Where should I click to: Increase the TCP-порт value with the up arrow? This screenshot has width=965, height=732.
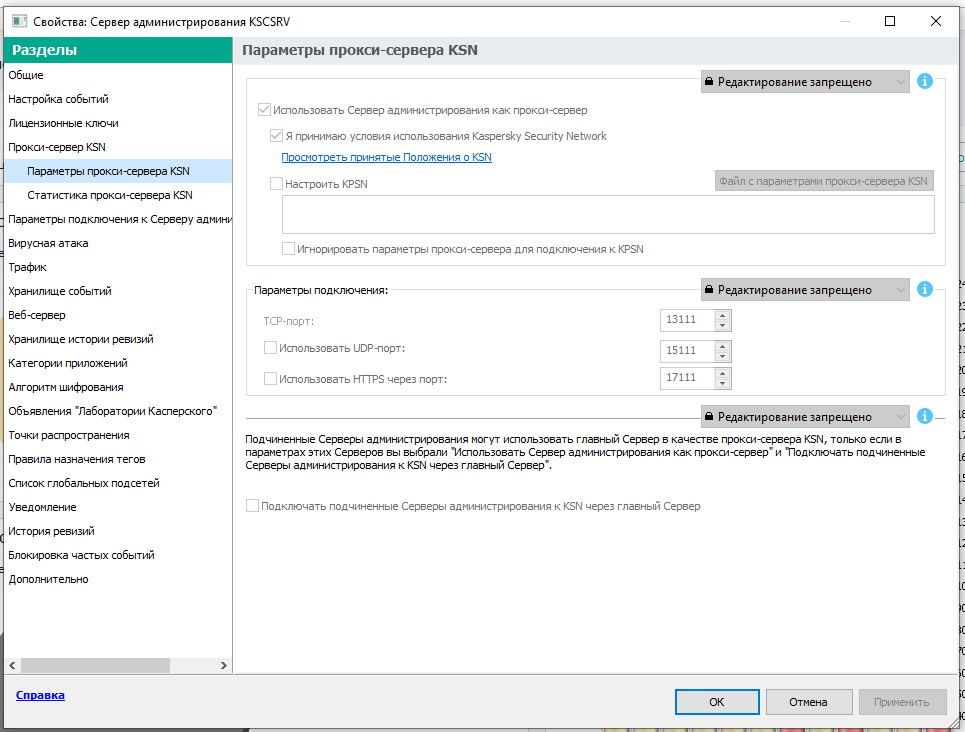tap(723, 315)
